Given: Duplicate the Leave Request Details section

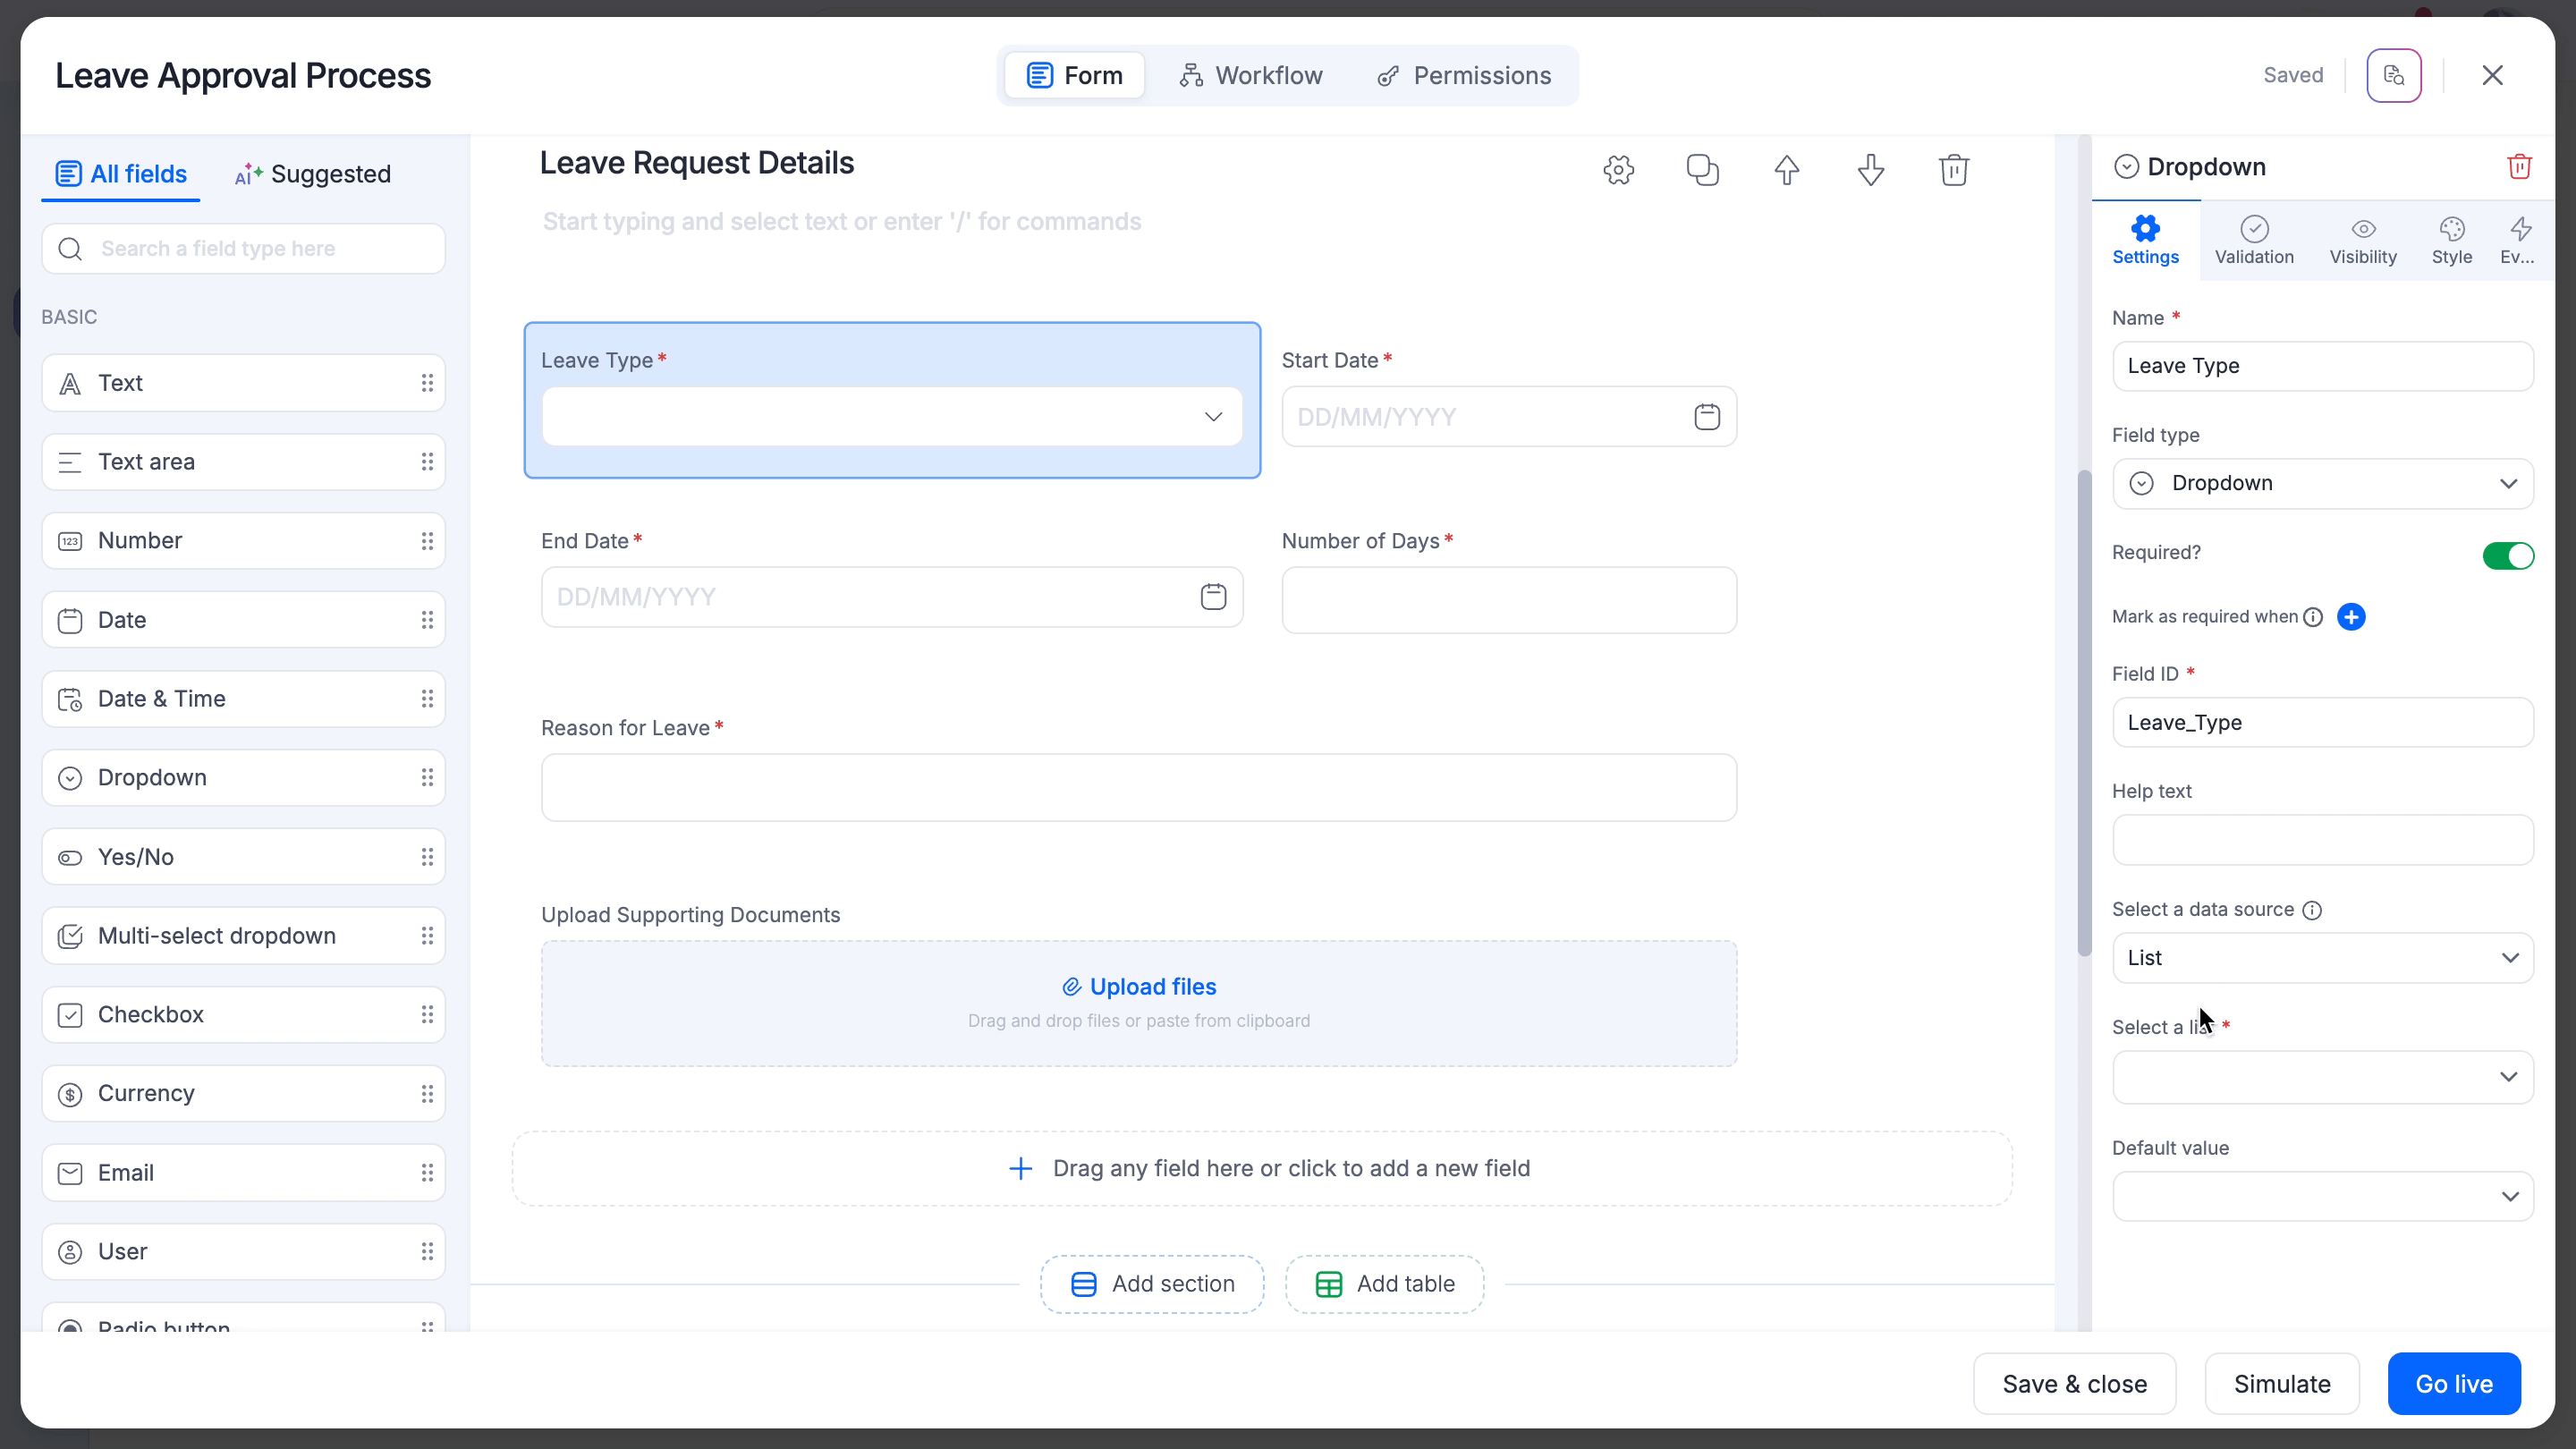Looking at the screenshot, I should pos(1702,170).
